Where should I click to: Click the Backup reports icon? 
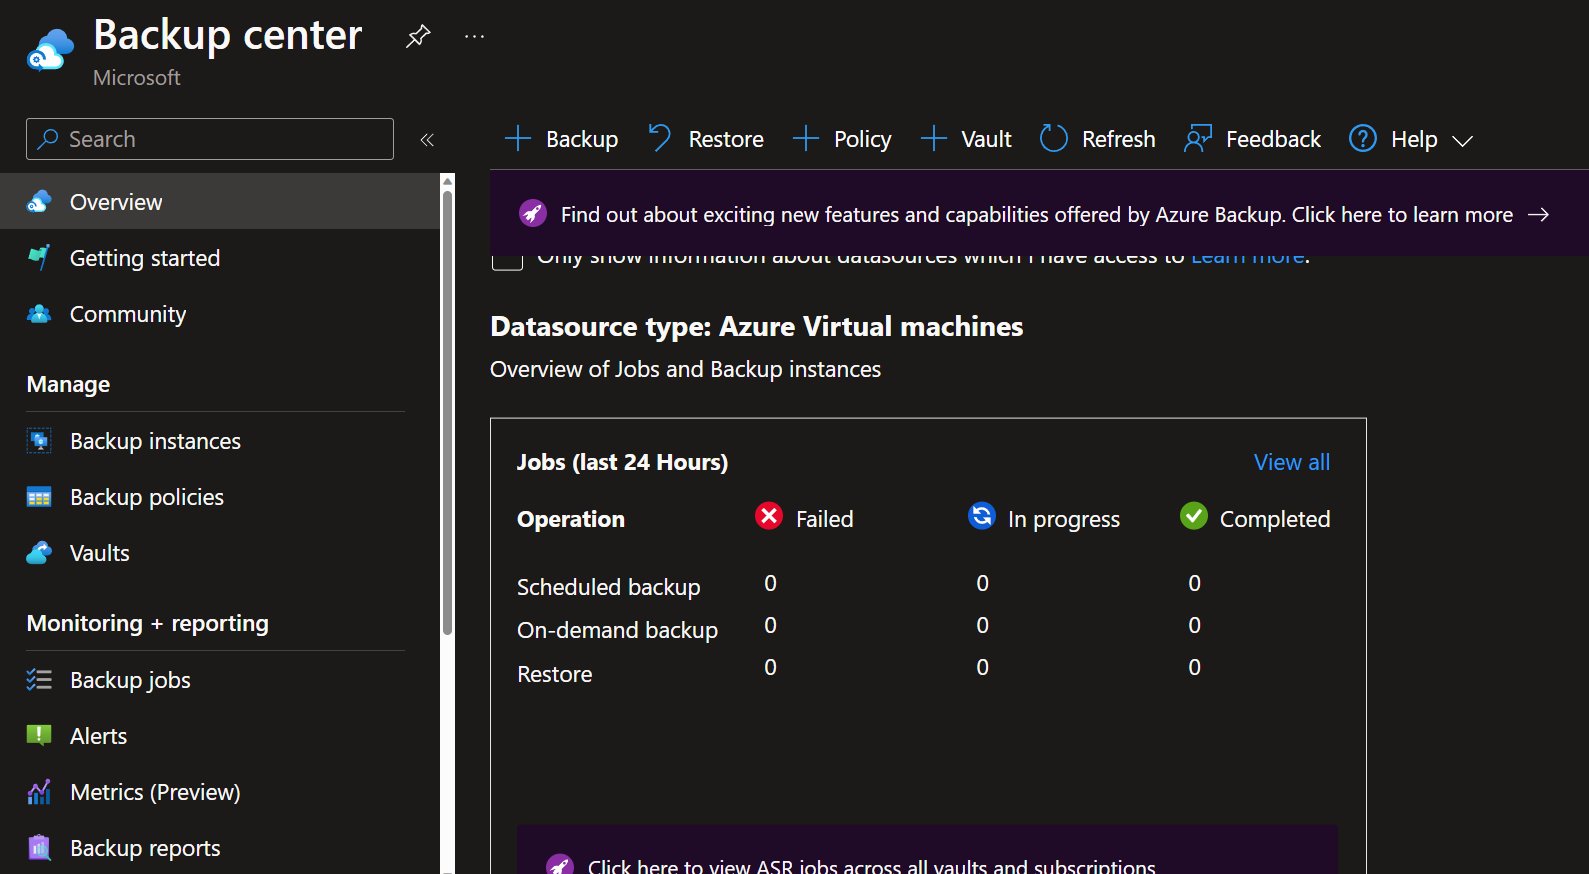[x=39, y=848]
